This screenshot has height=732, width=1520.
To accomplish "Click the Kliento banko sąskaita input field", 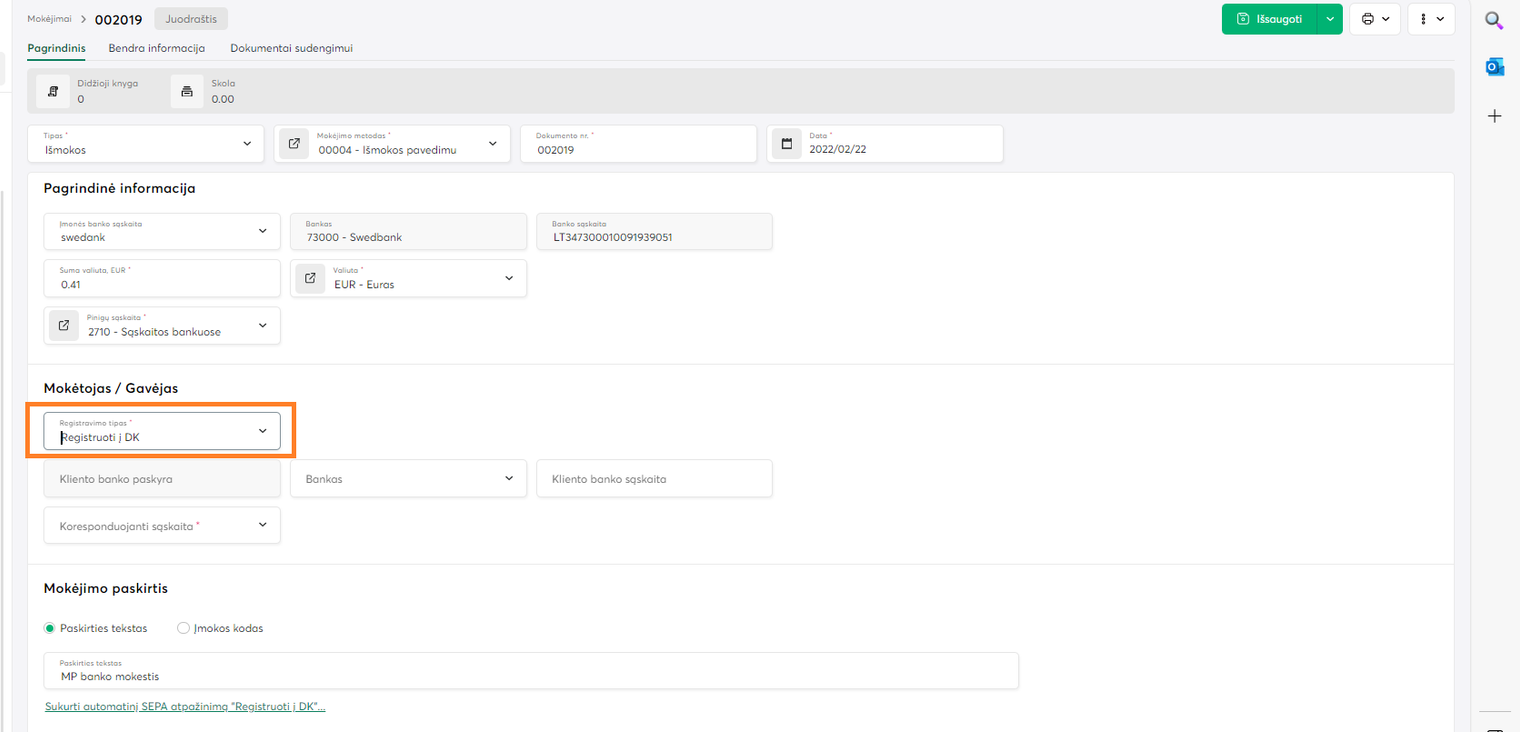I will (x=654, y=479).
